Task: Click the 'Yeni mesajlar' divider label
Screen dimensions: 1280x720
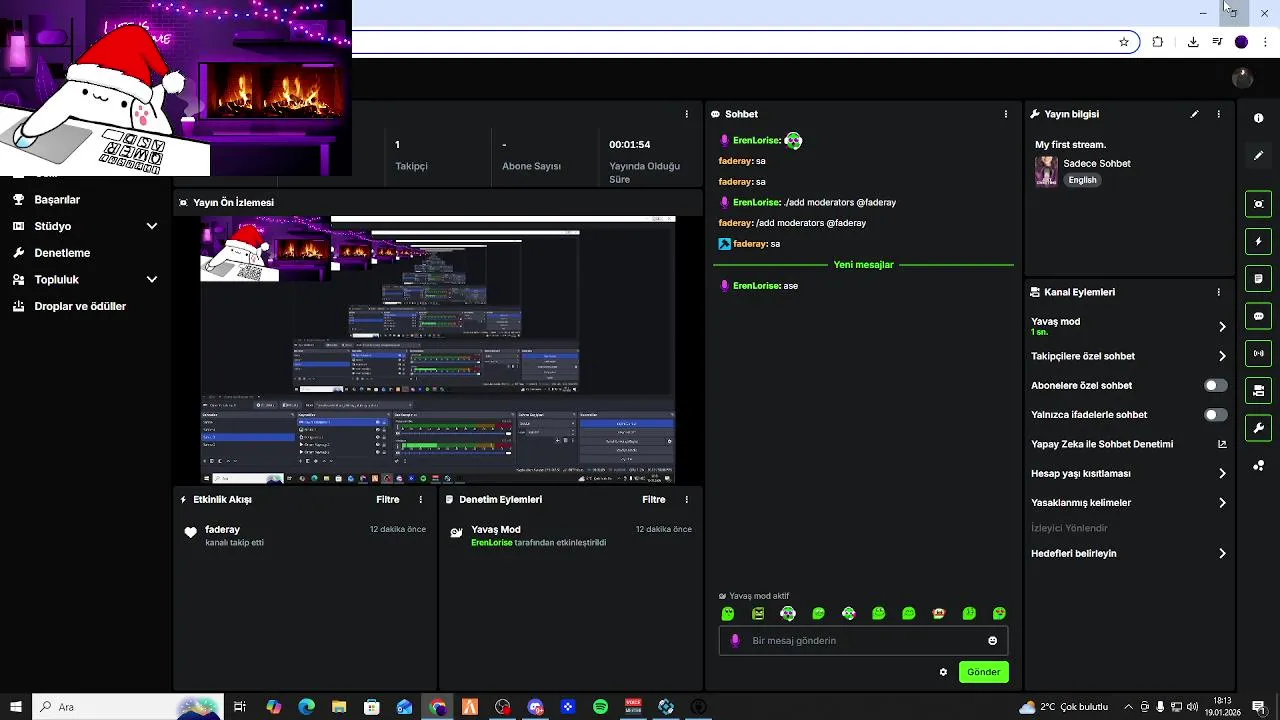Action: point(863,265)
